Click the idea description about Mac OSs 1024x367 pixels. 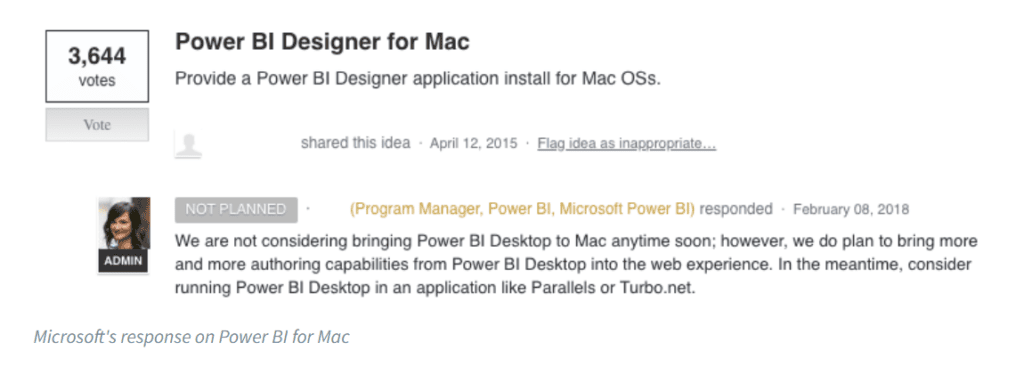[418, 79]
